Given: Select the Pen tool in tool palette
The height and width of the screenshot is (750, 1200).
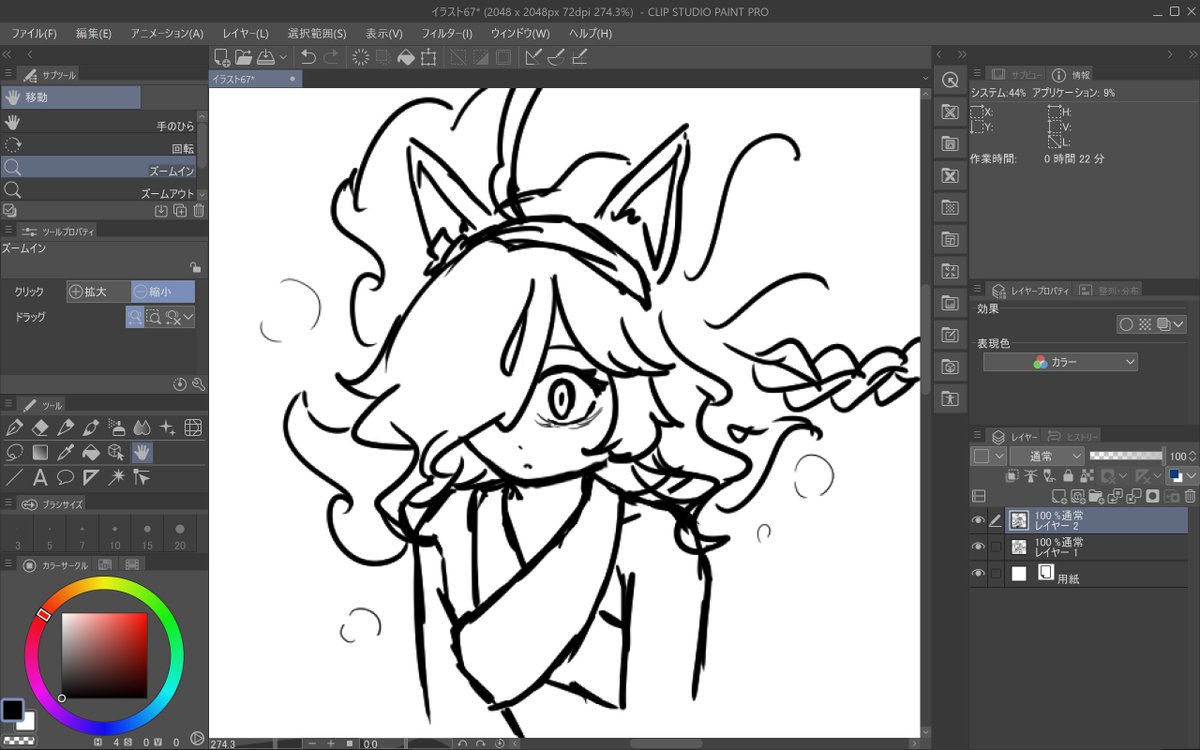Looking at the screenshot, I should tap(14, 428).
